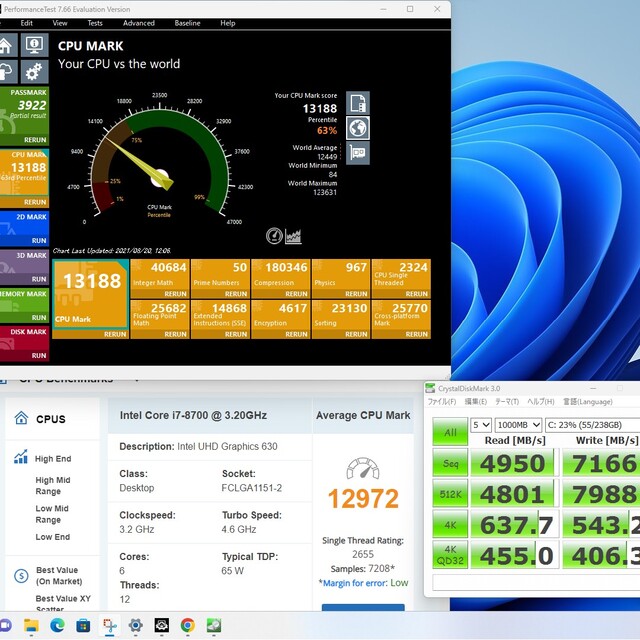Open the test count dropdown showing 5

pos(481,425)
